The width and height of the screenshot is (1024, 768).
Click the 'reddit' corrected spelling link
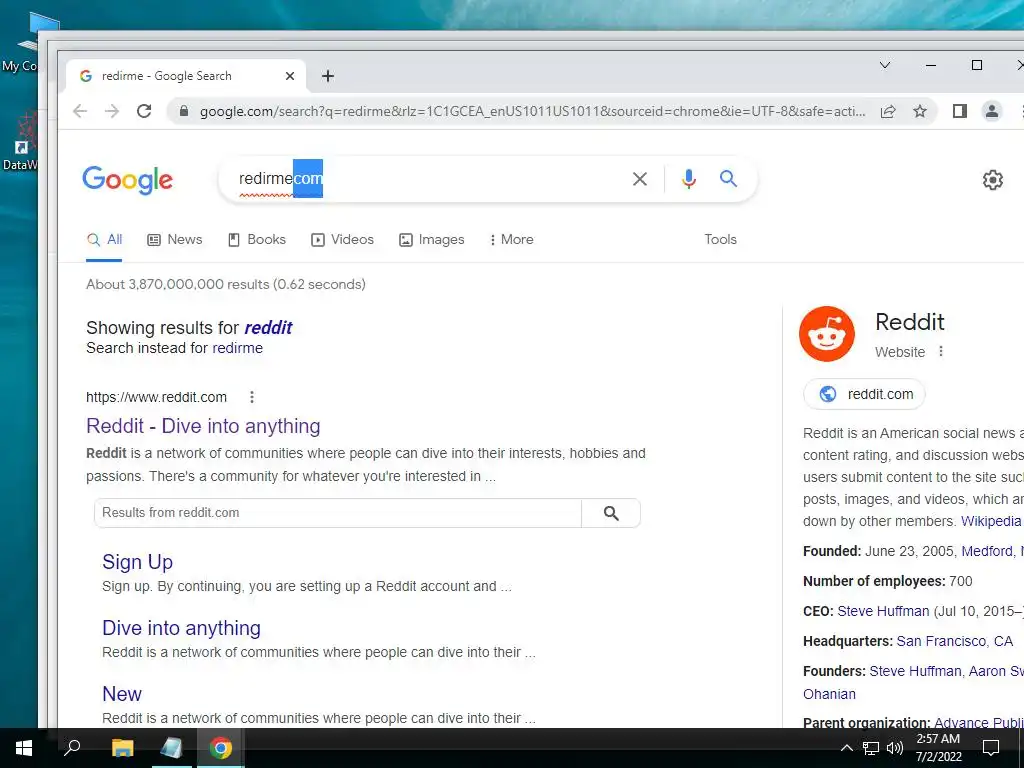coord(268,328)
